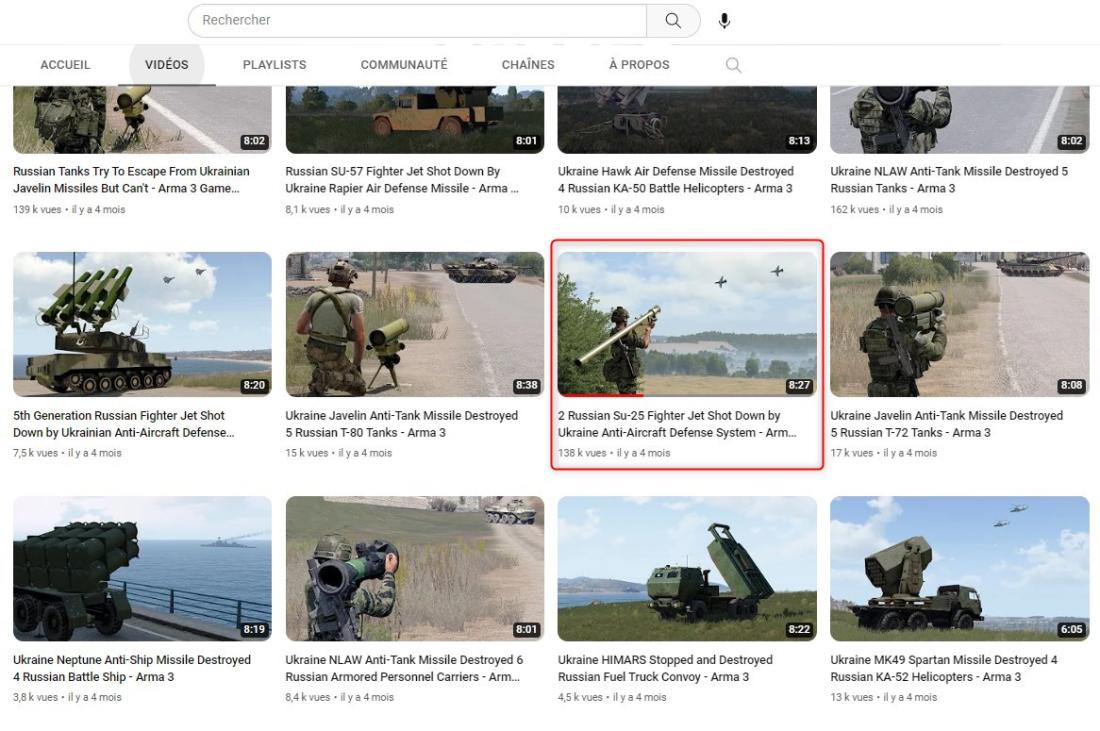
Task: Click title '5th Generation Russian Fighter Jet Shot Down'
Action: pyautogui.click(x=123, y=424)
